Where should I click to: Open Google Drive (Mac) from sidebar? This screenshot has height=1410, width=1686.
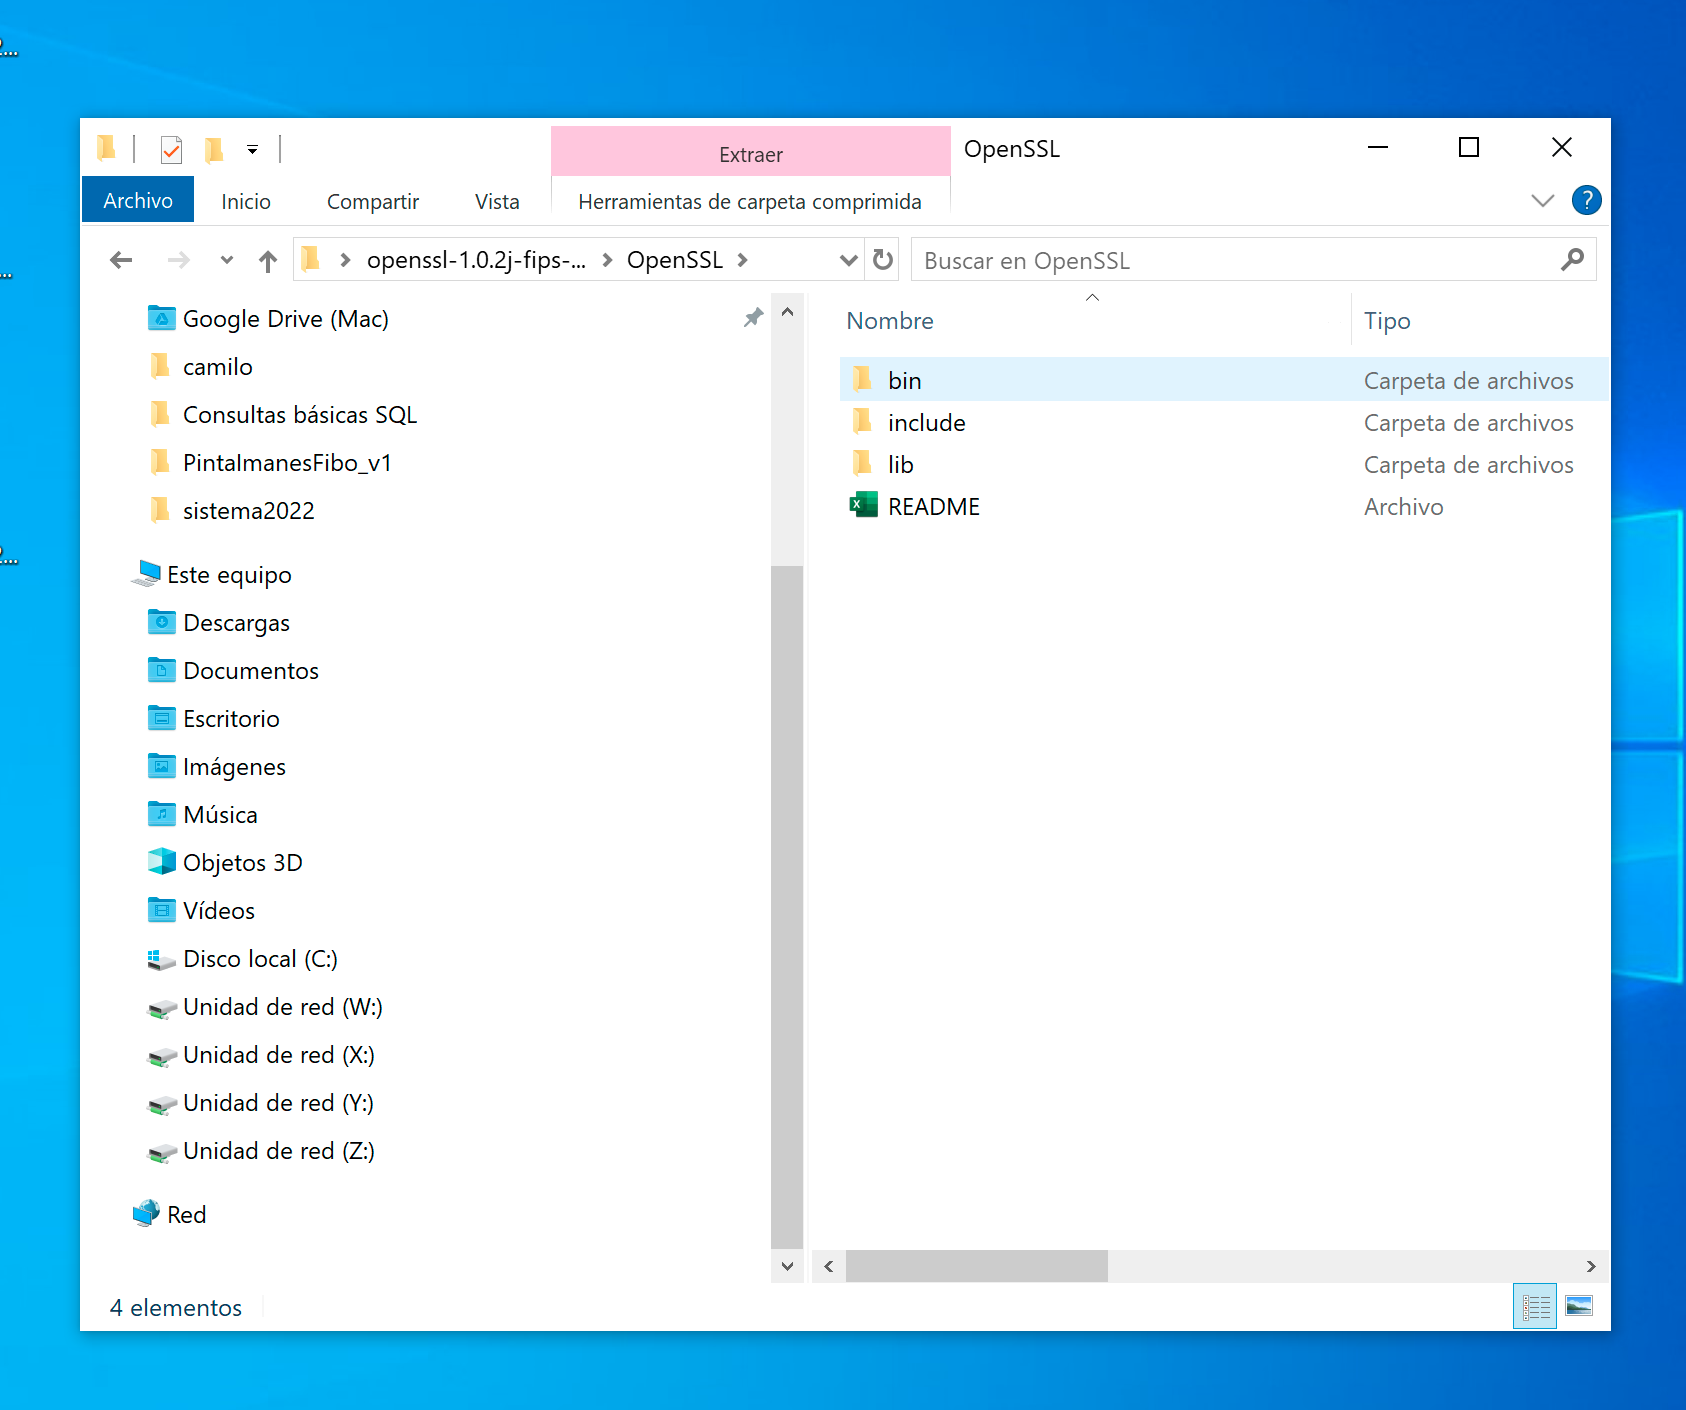coord(285,318)
